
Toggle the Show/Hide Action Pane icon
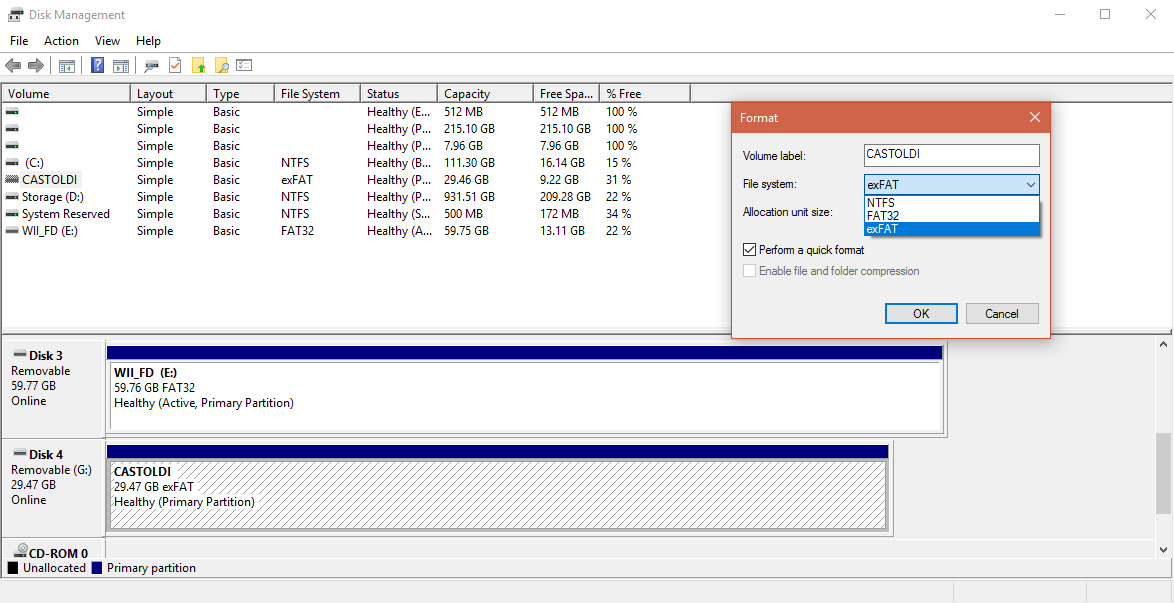pos(121,66)
